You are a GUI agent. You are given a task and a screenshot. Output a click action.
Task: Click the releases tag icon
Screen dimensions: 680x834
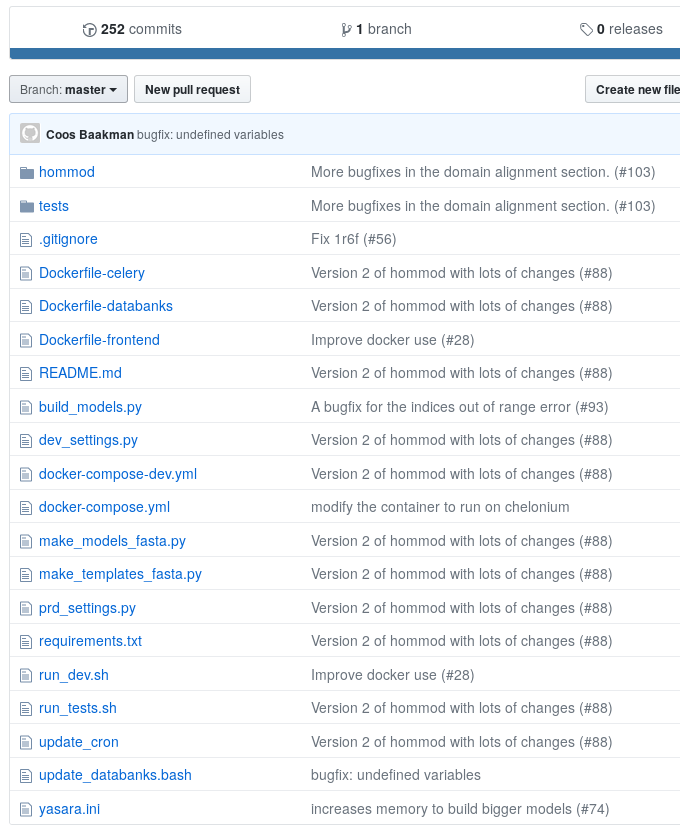(x=586, y=30)
